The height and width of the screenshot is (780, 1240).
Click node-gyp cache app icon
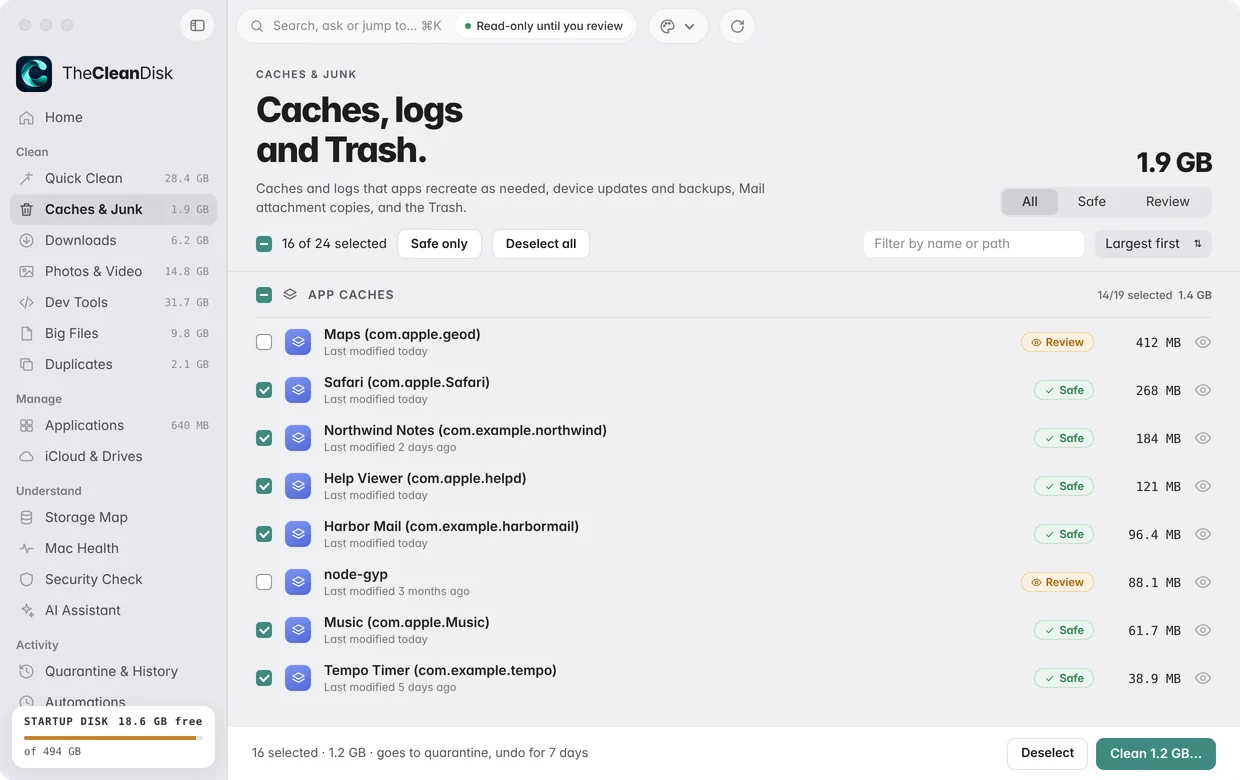pyautogui.click(x=298, y=582)
